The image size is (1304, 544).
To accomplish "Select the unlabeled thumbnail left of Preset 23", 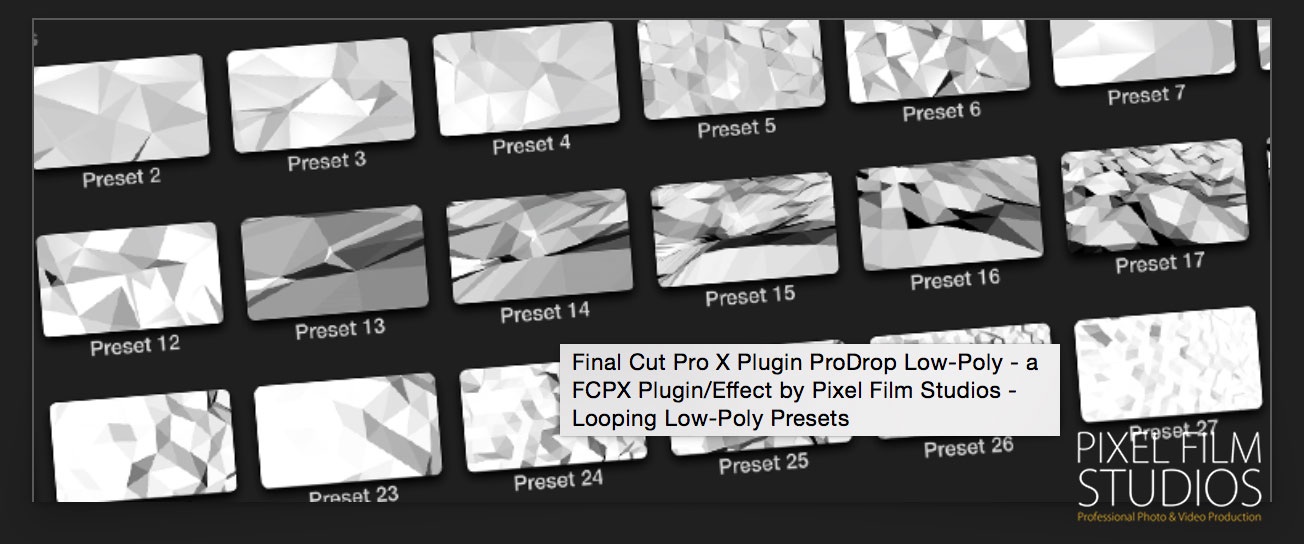I will click(x=141, y=445).
